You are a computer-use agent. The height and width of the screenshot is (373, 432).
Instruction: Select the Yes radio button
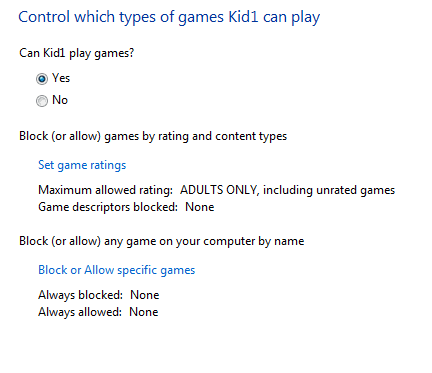pos(42,79)
